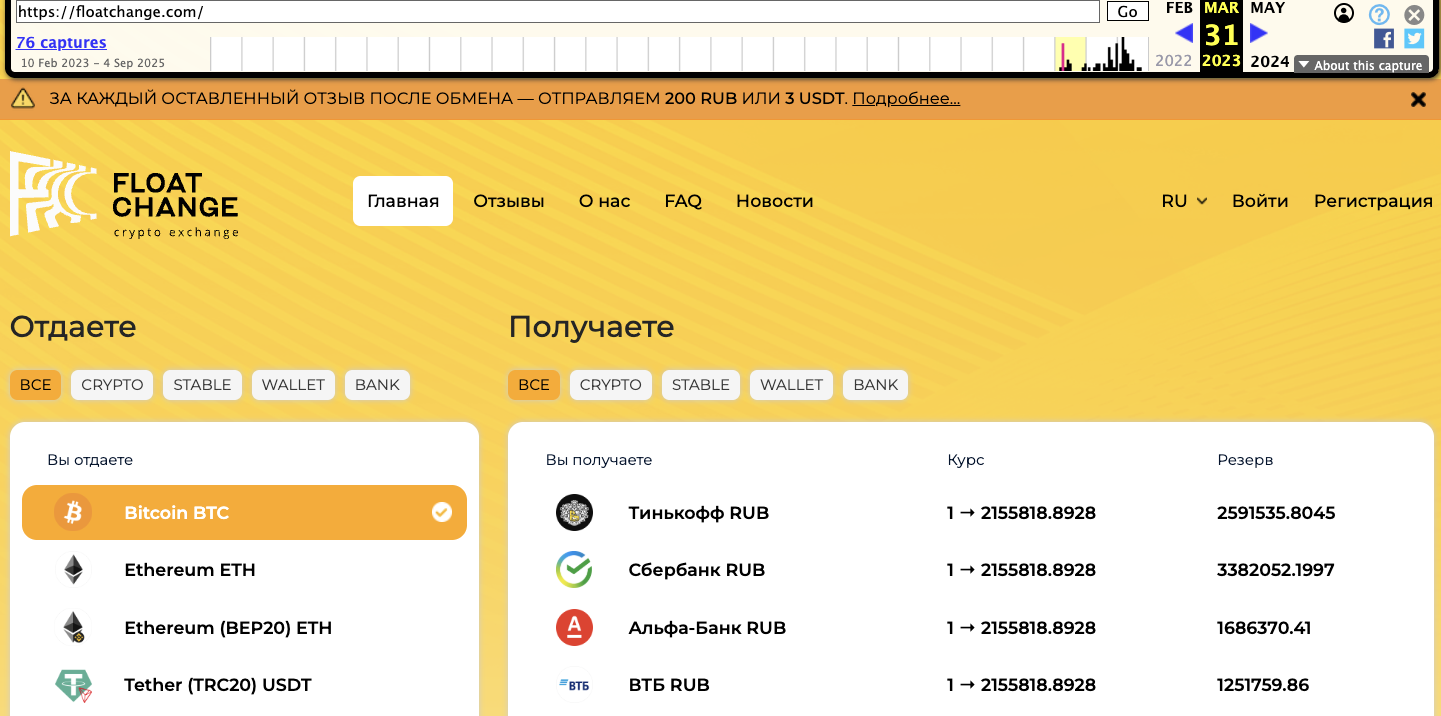Open the Отзывы menu item
Image resolution: width=1441 pixels, height=716 pixels.
click(509, 201)
